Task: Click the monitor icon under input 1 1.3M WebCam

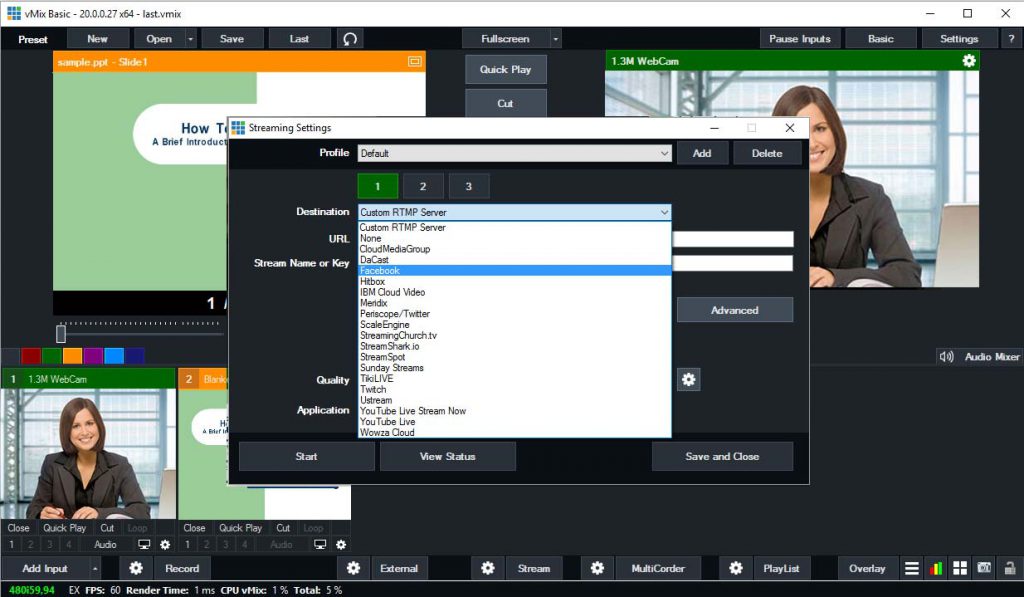Action: coord(144,544)
